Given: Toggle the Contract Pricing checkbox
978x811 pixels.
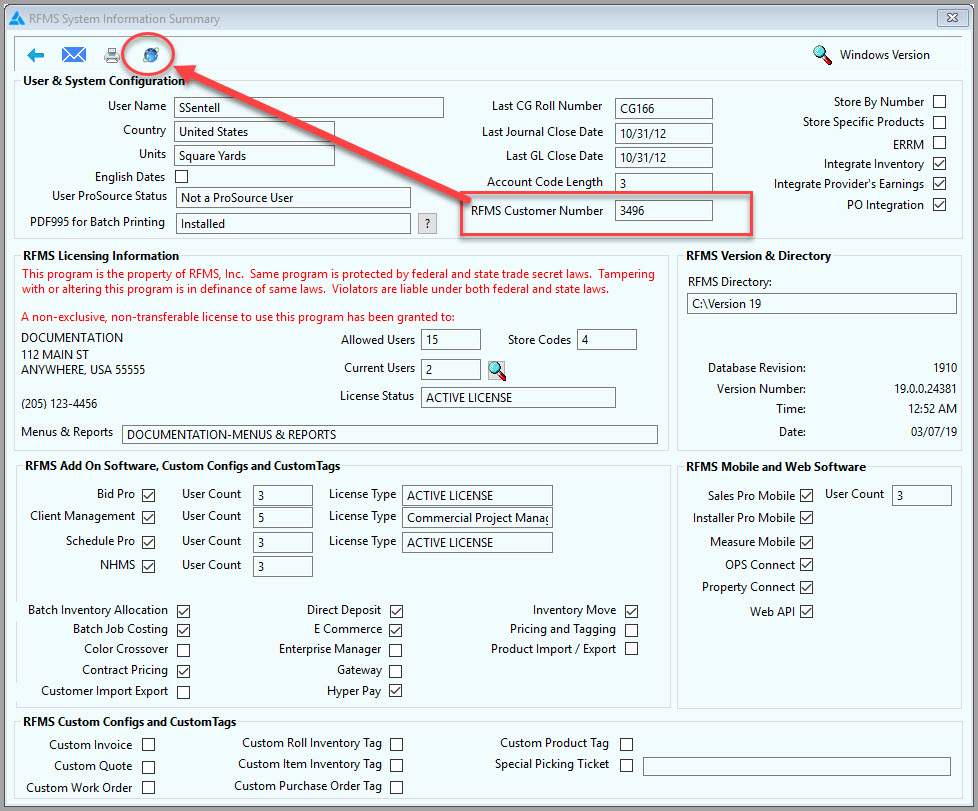Looking at the screenshot, I should [183, 671].
